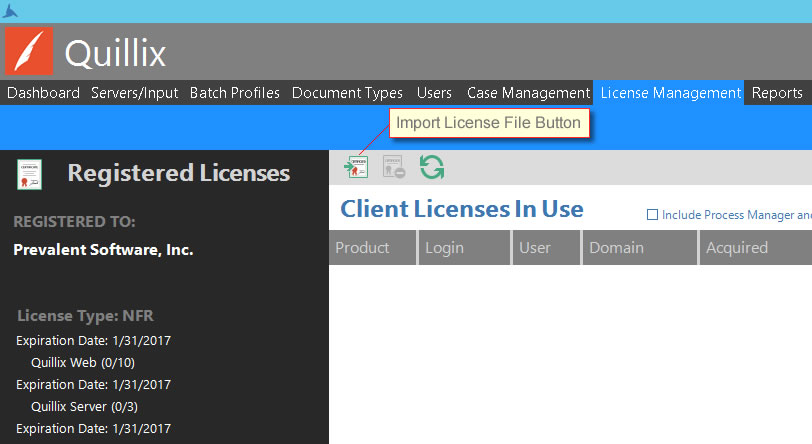Image resolution: width=812 pixels, height=444 pixels.
Task: Enable Include Process Manager checkbox
Action: (x=652, y=214)
